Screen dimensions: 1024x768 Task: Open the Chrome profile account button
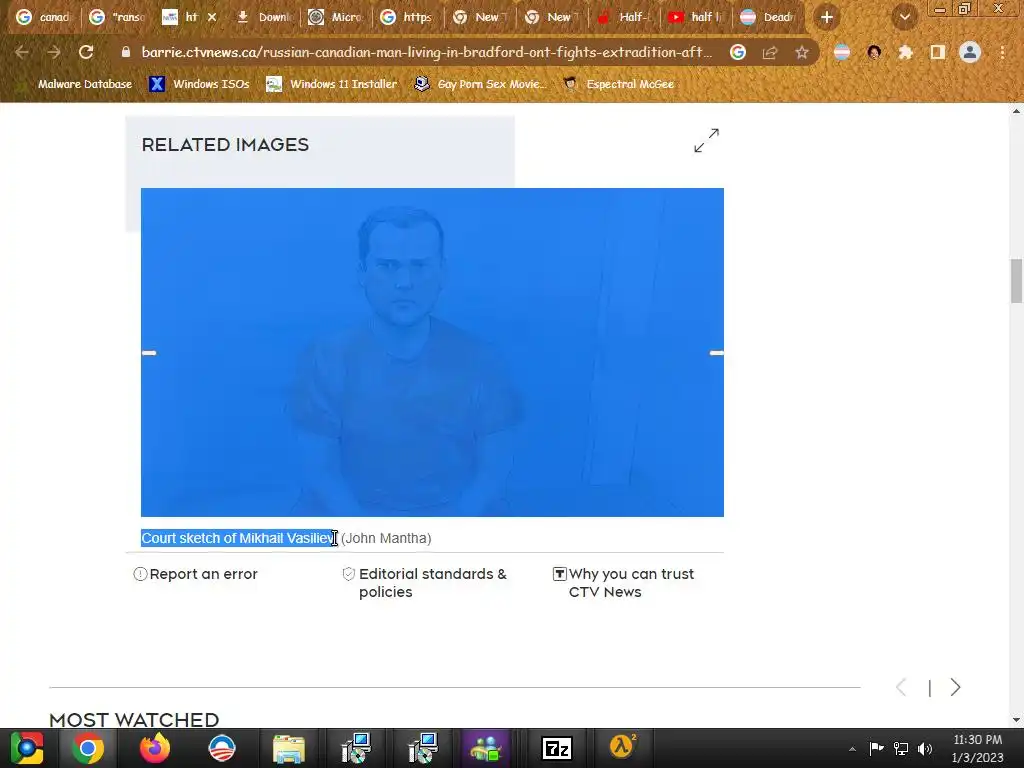click(x=970, y=52)
